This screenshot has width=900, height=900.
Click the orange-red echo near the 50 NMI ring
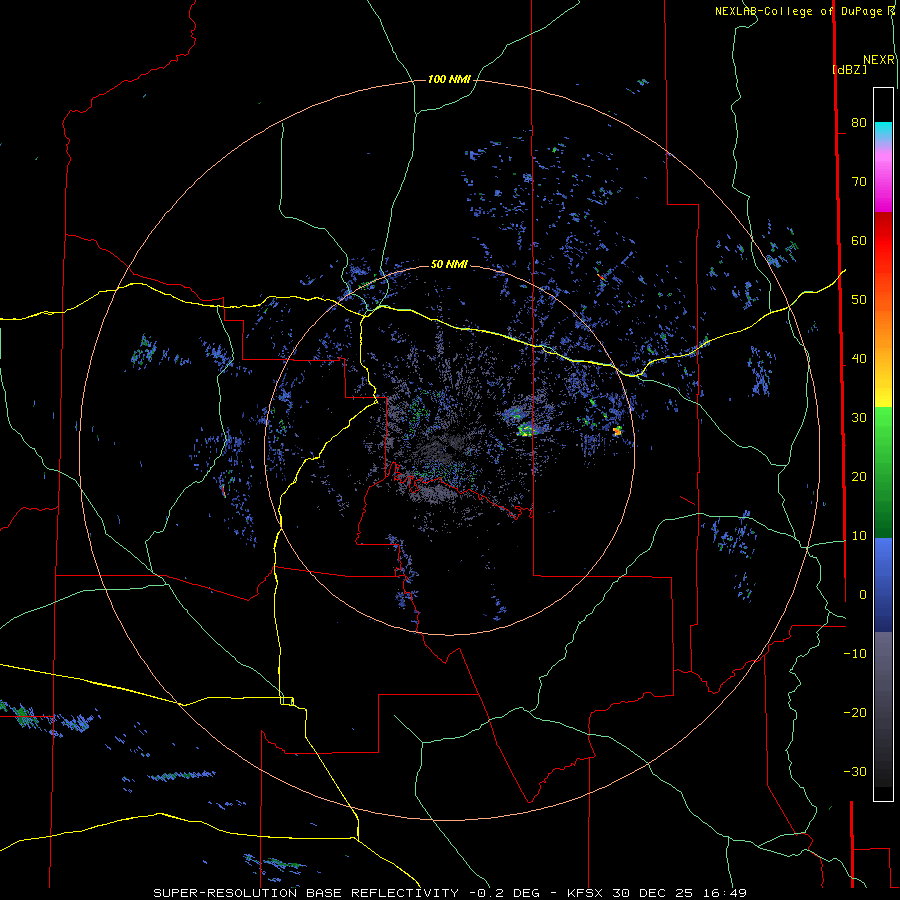[617, 430]
